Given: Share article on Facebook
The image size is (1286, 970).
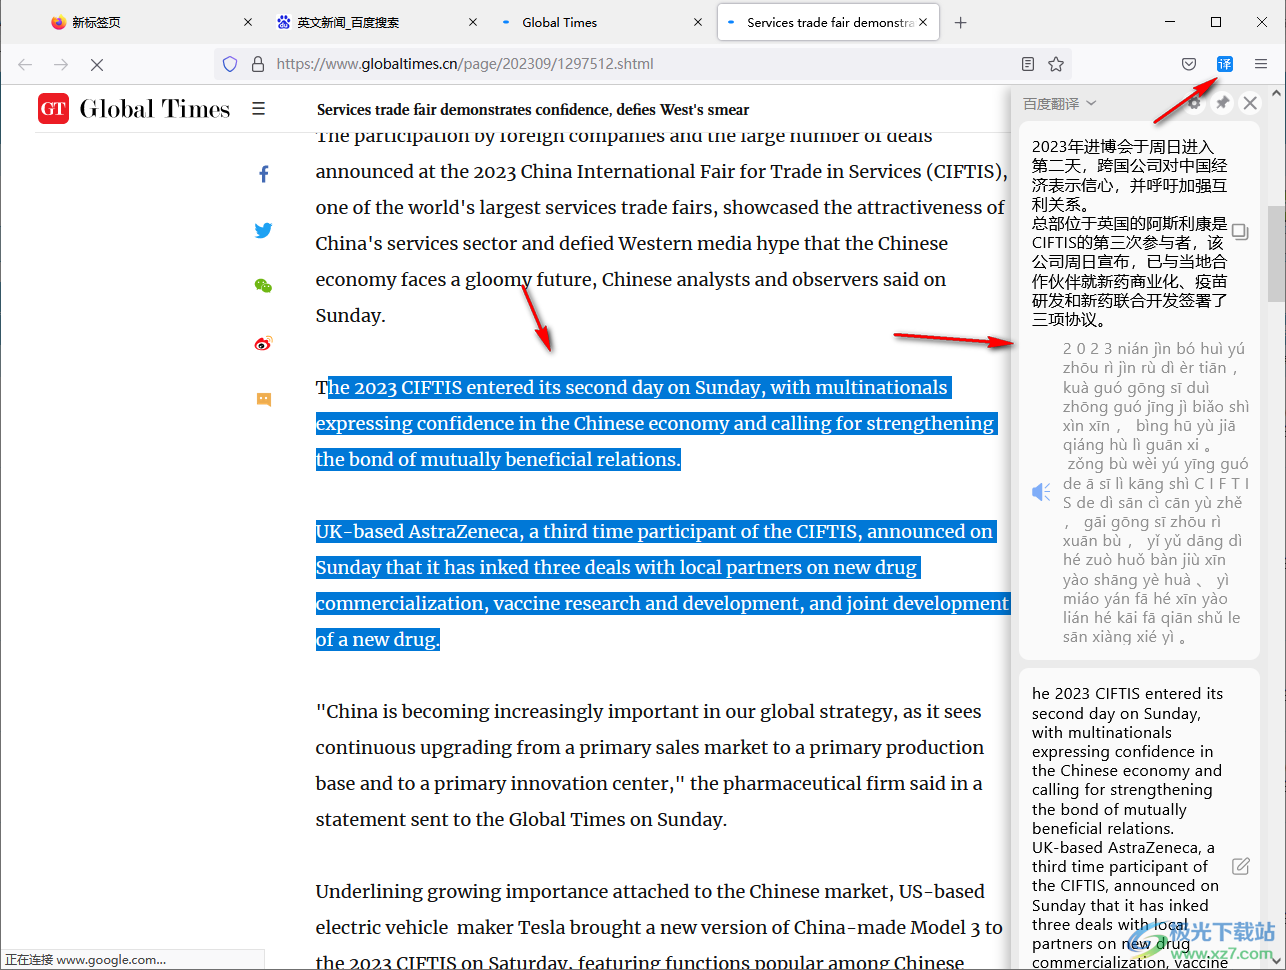Looking at the screenshot, I should click(x=264, y=174).
